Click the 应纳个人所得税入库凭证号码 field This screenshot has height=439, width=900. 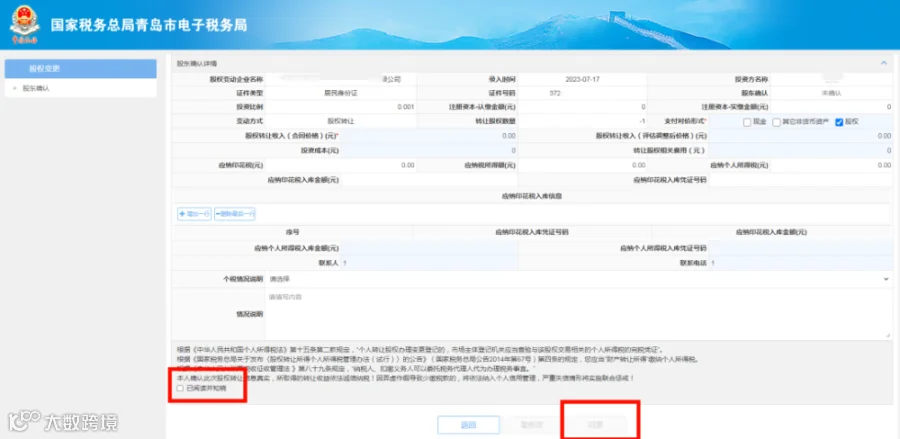coord(801,248)
